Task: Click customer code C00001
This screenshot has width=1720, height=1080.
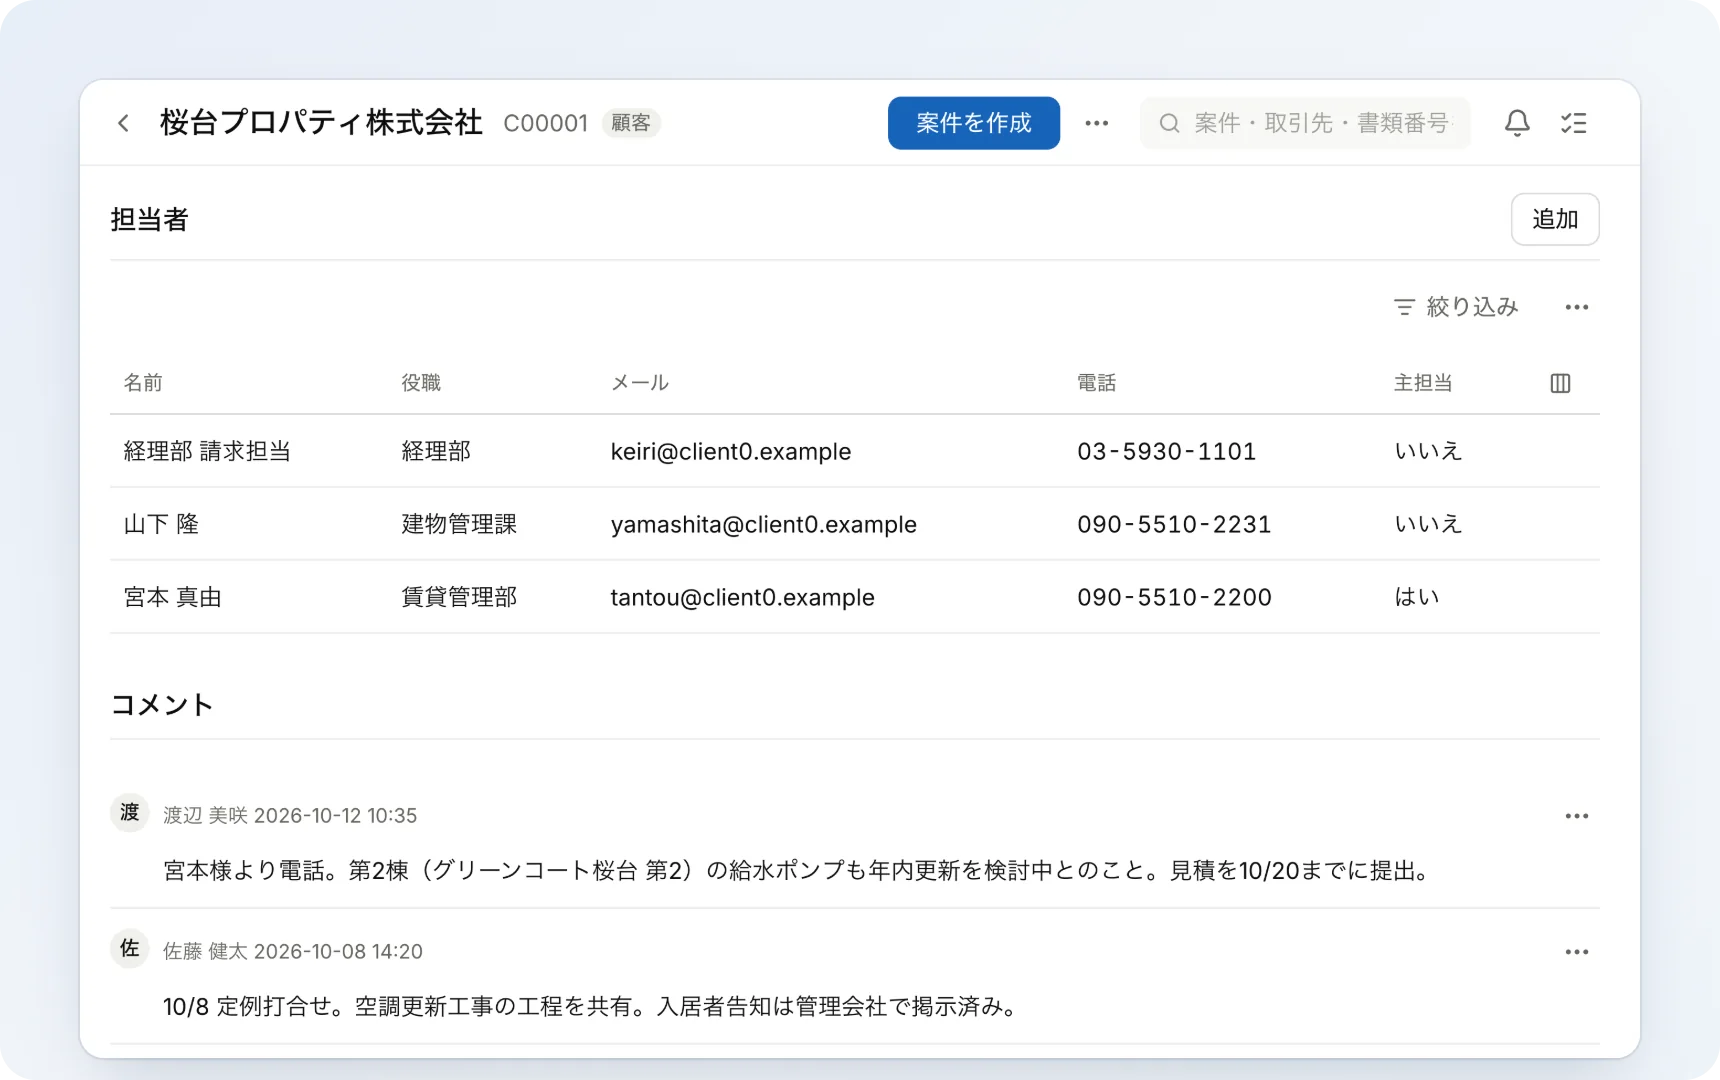Action: 546,123
